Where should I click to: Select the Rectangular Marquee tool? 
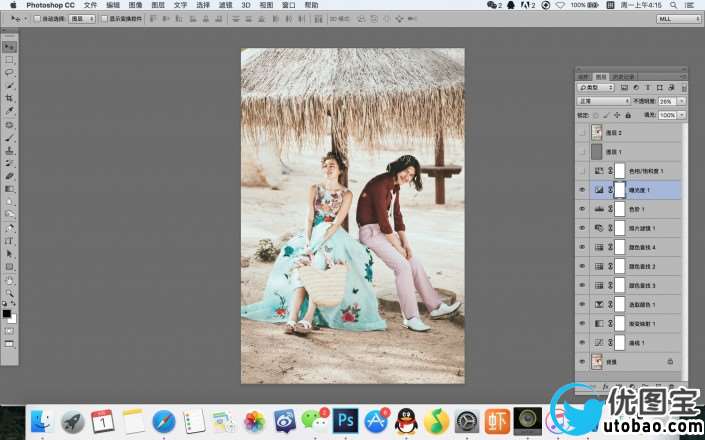(x=9, y=60)
